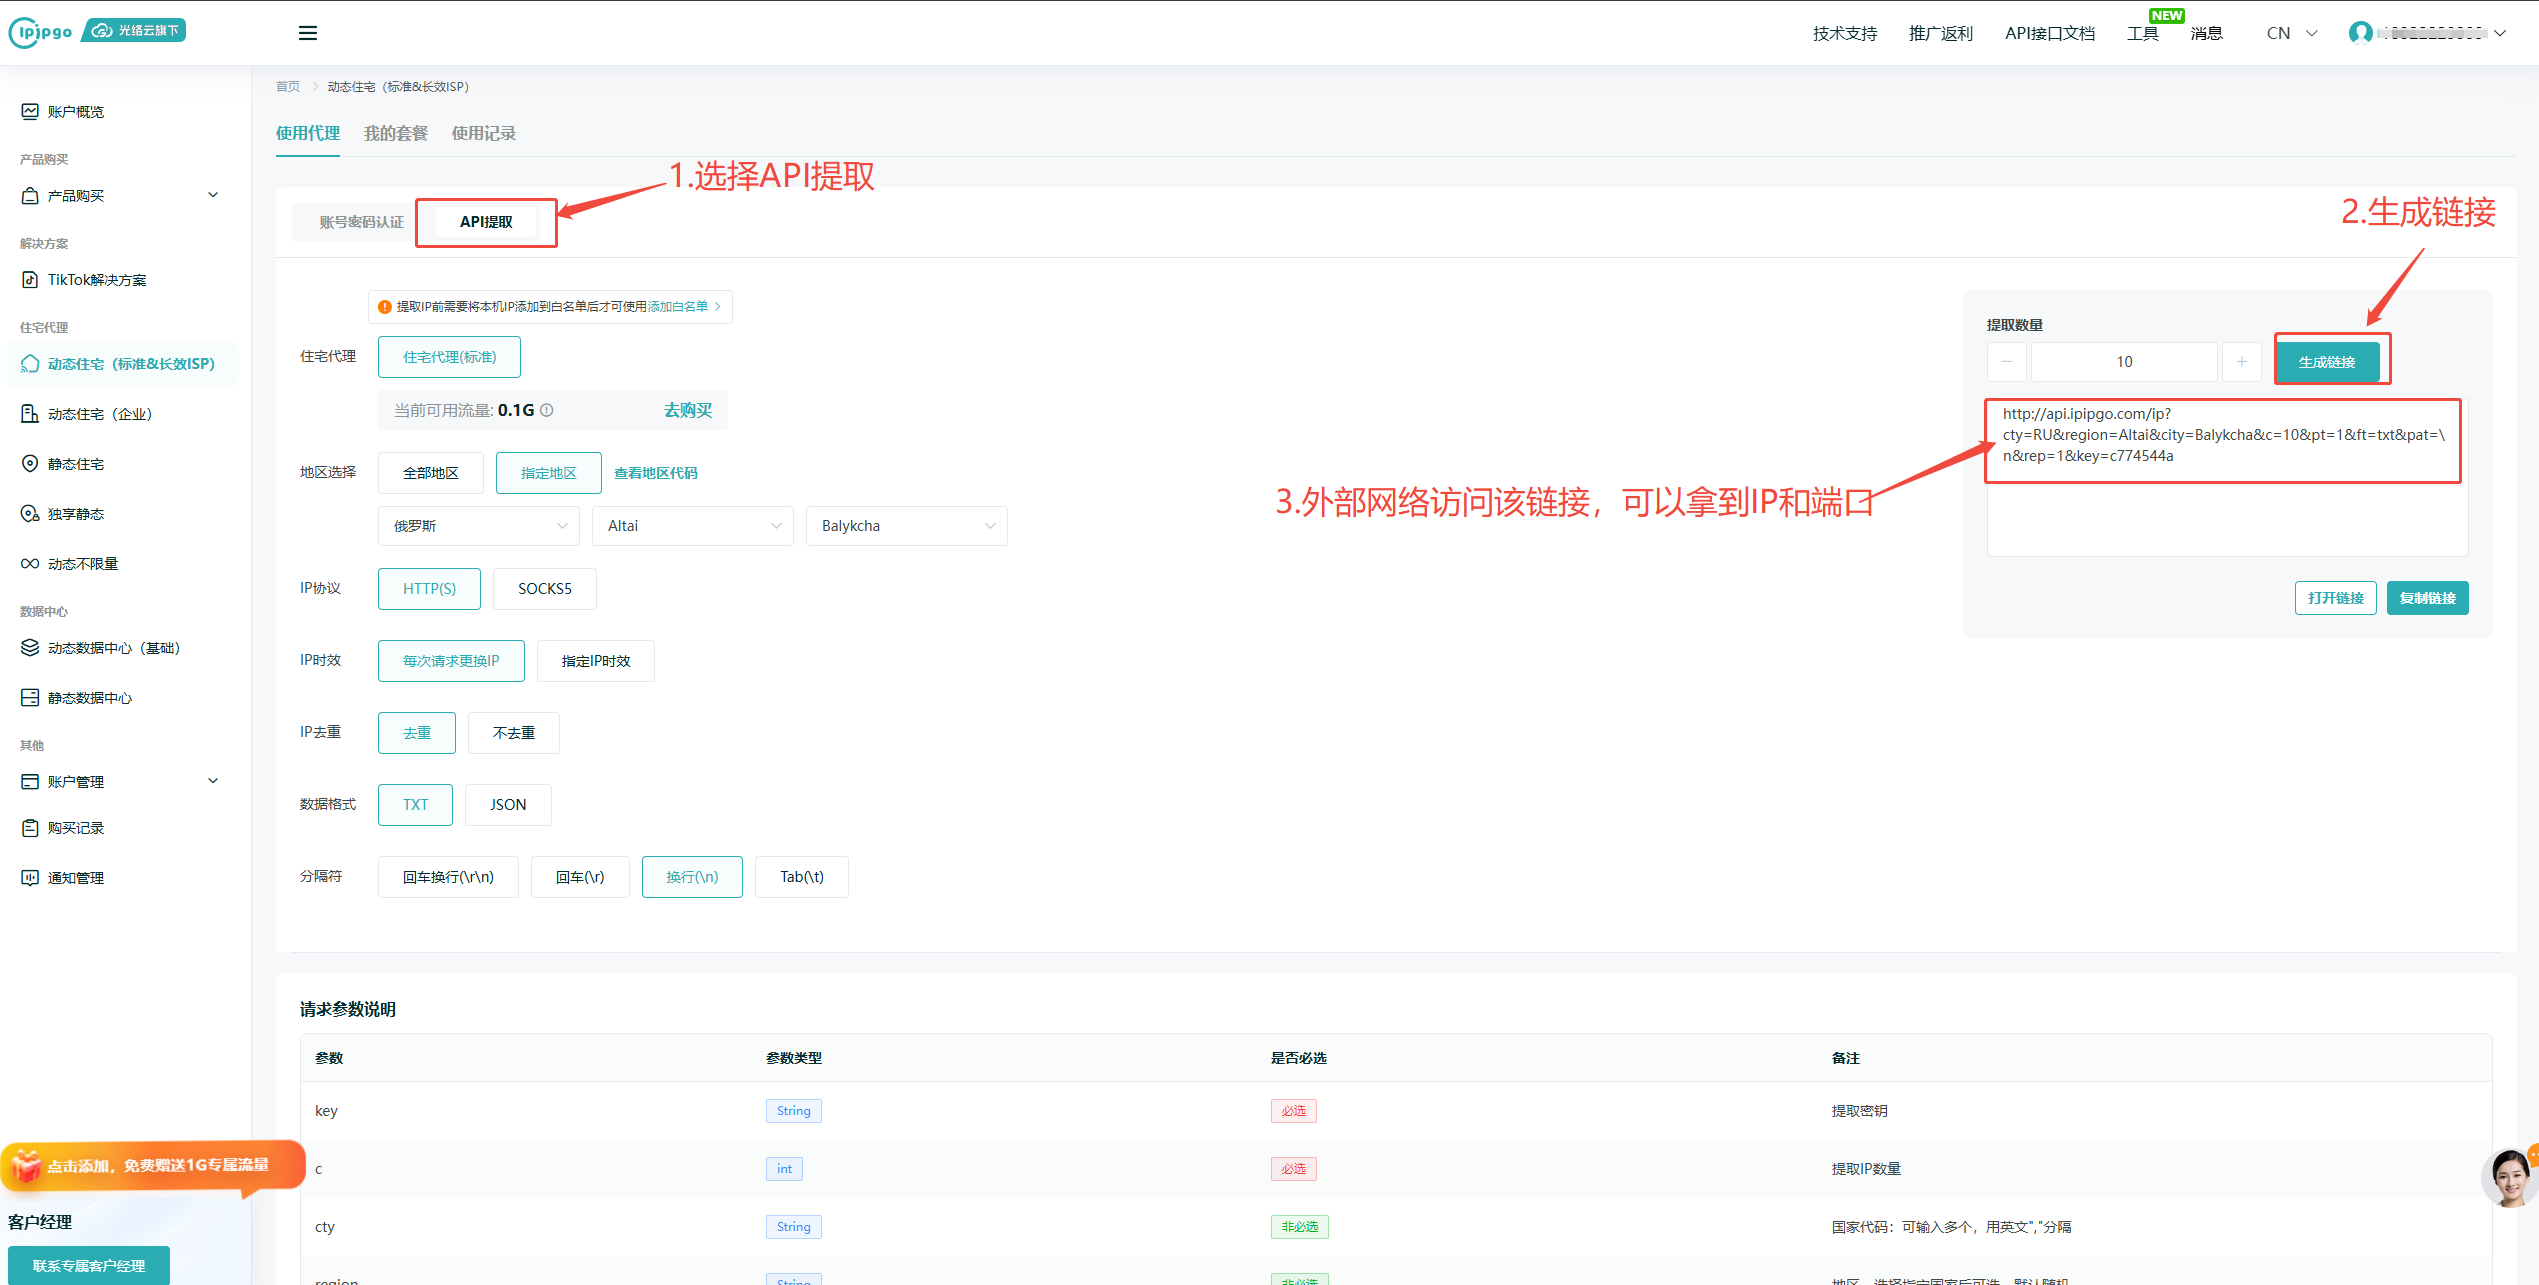Open TikTok解决方案 sidebar icon
Image resolution: width=2539 pixels, height=1285 pixels.
click(30, 280)
